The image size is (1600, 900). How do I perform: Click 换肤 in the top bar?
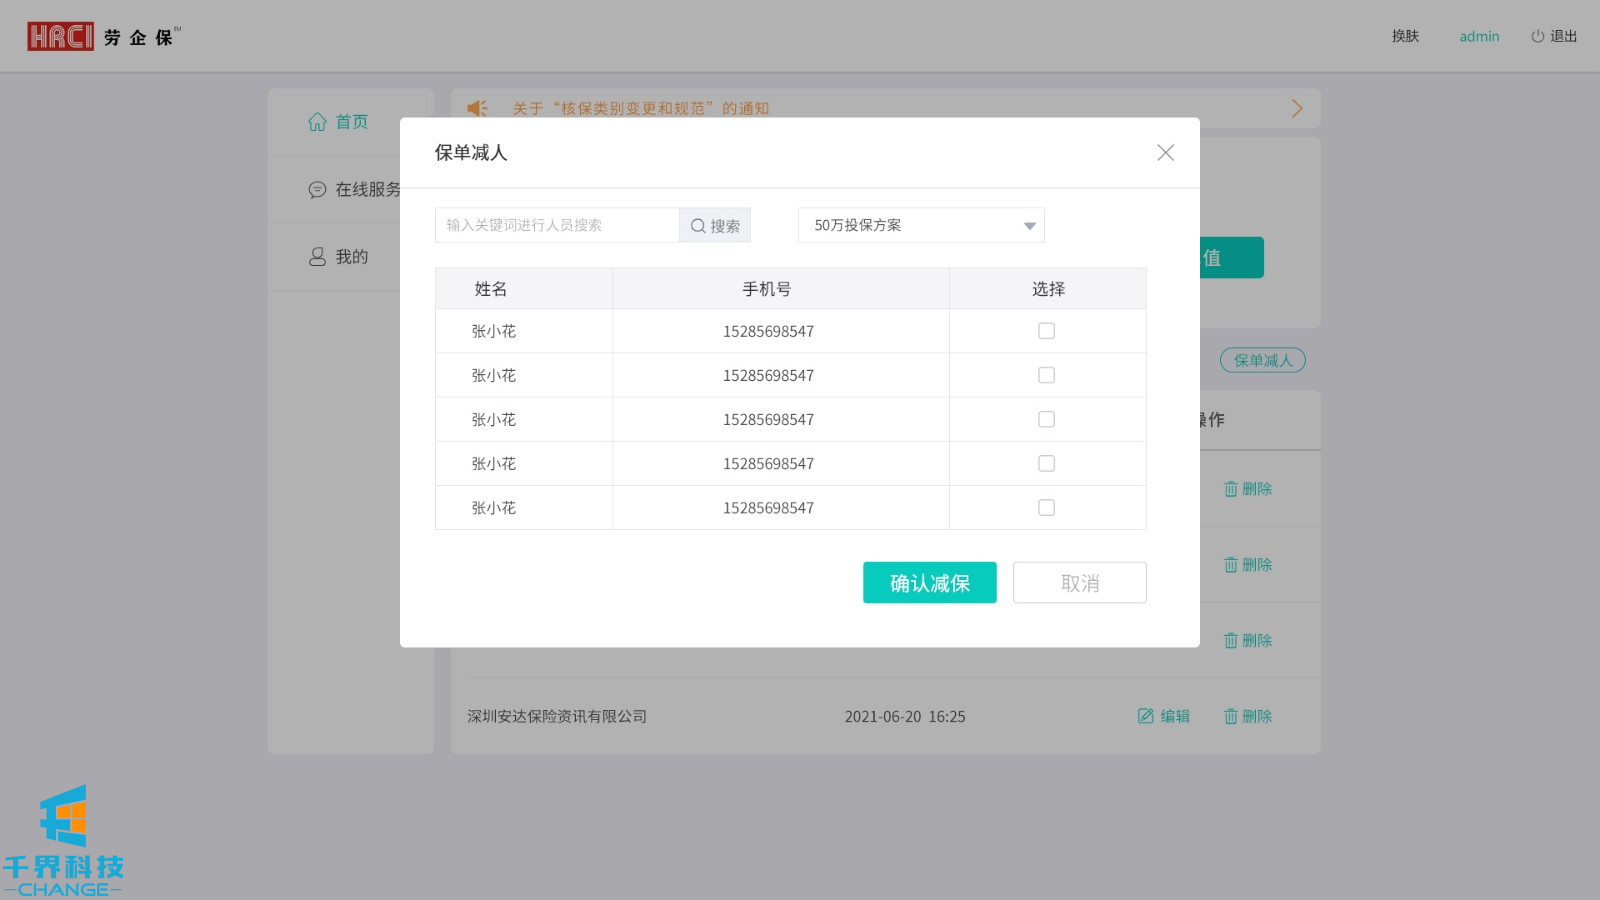(x=1405, y=37)
